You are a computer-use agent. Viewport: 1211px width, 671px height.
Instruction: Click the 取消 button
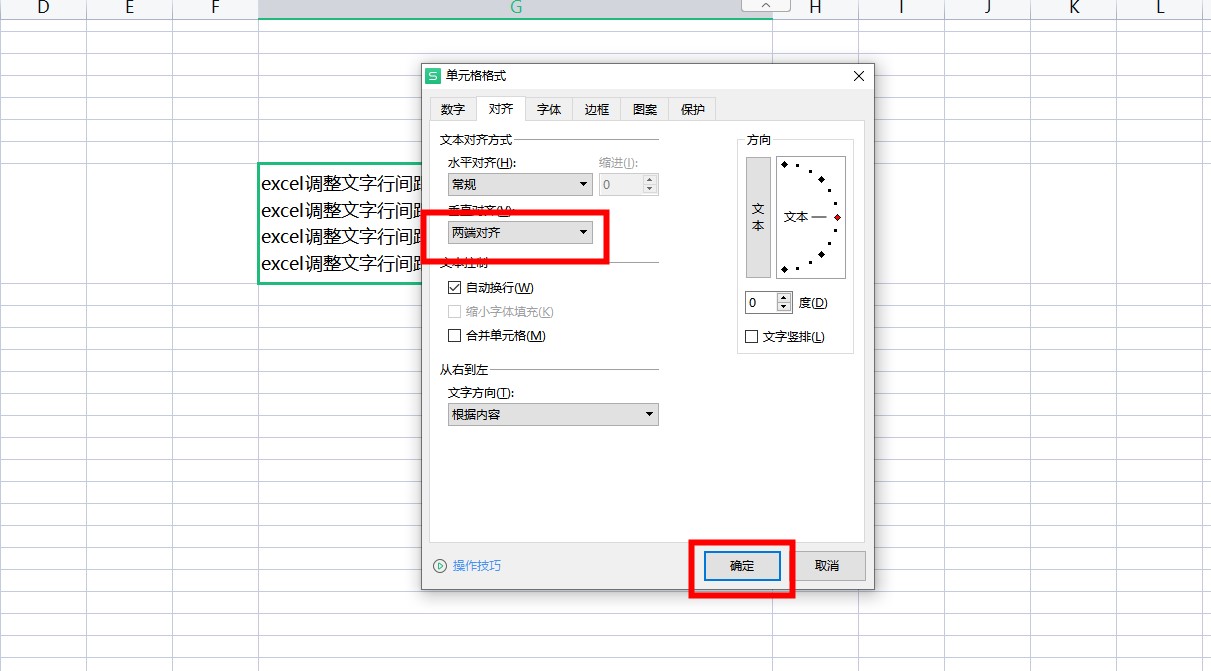click(x=826, y=566)
